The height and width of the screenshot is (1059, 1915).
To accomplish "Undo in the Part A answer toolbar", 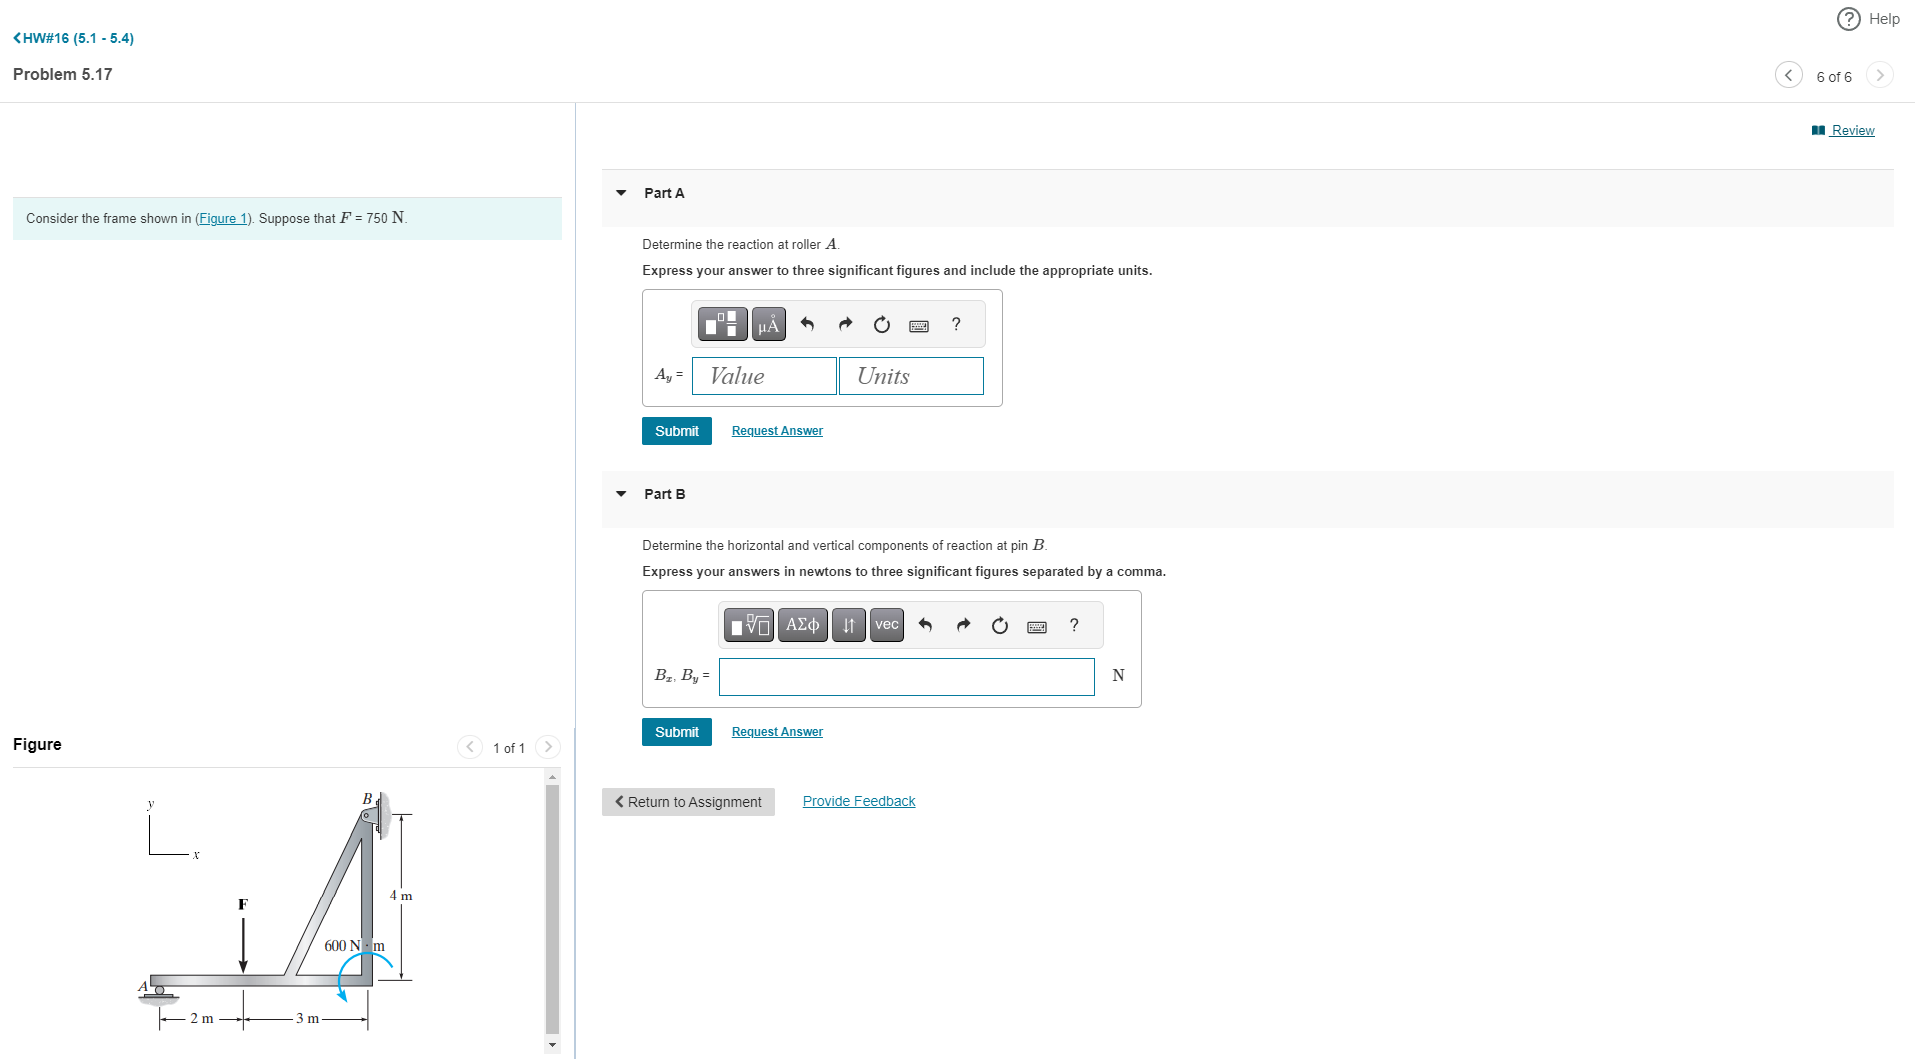I will click(x=808, y=324).
